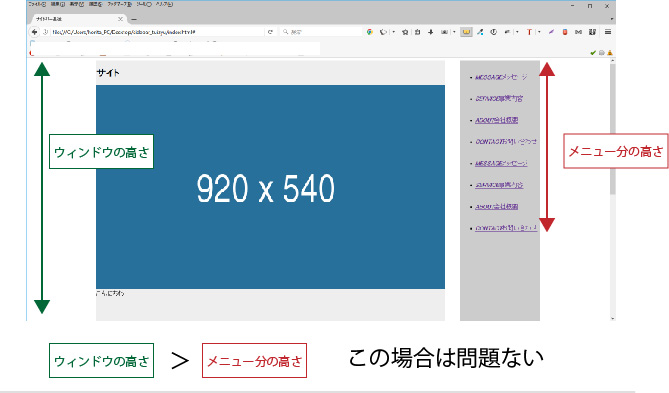Close the サイドバー tab with its X
This screenshot has width=669, height=393.
[120, 19]
